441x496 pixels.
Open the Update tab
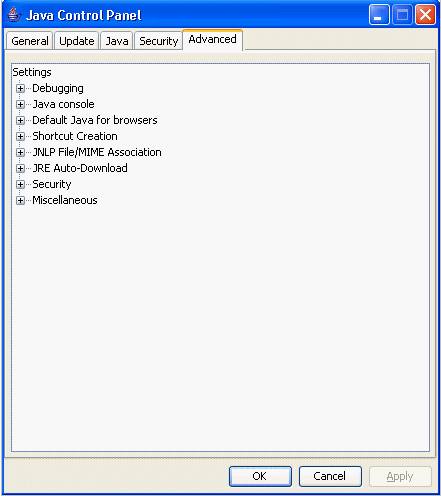[x=77, y=41]
